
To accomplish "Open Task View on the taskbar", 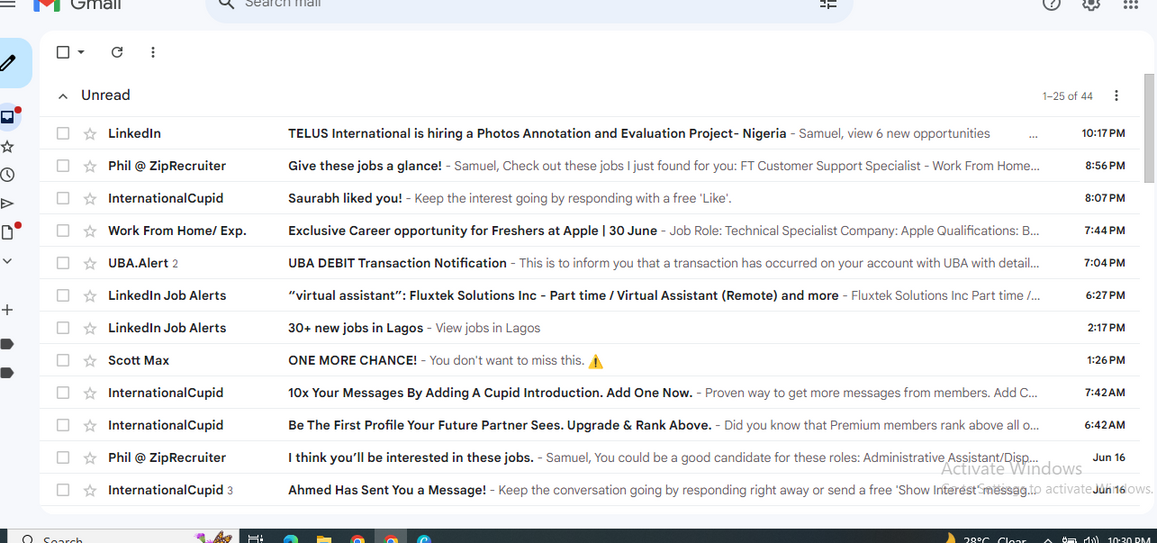I will (255, 539).
